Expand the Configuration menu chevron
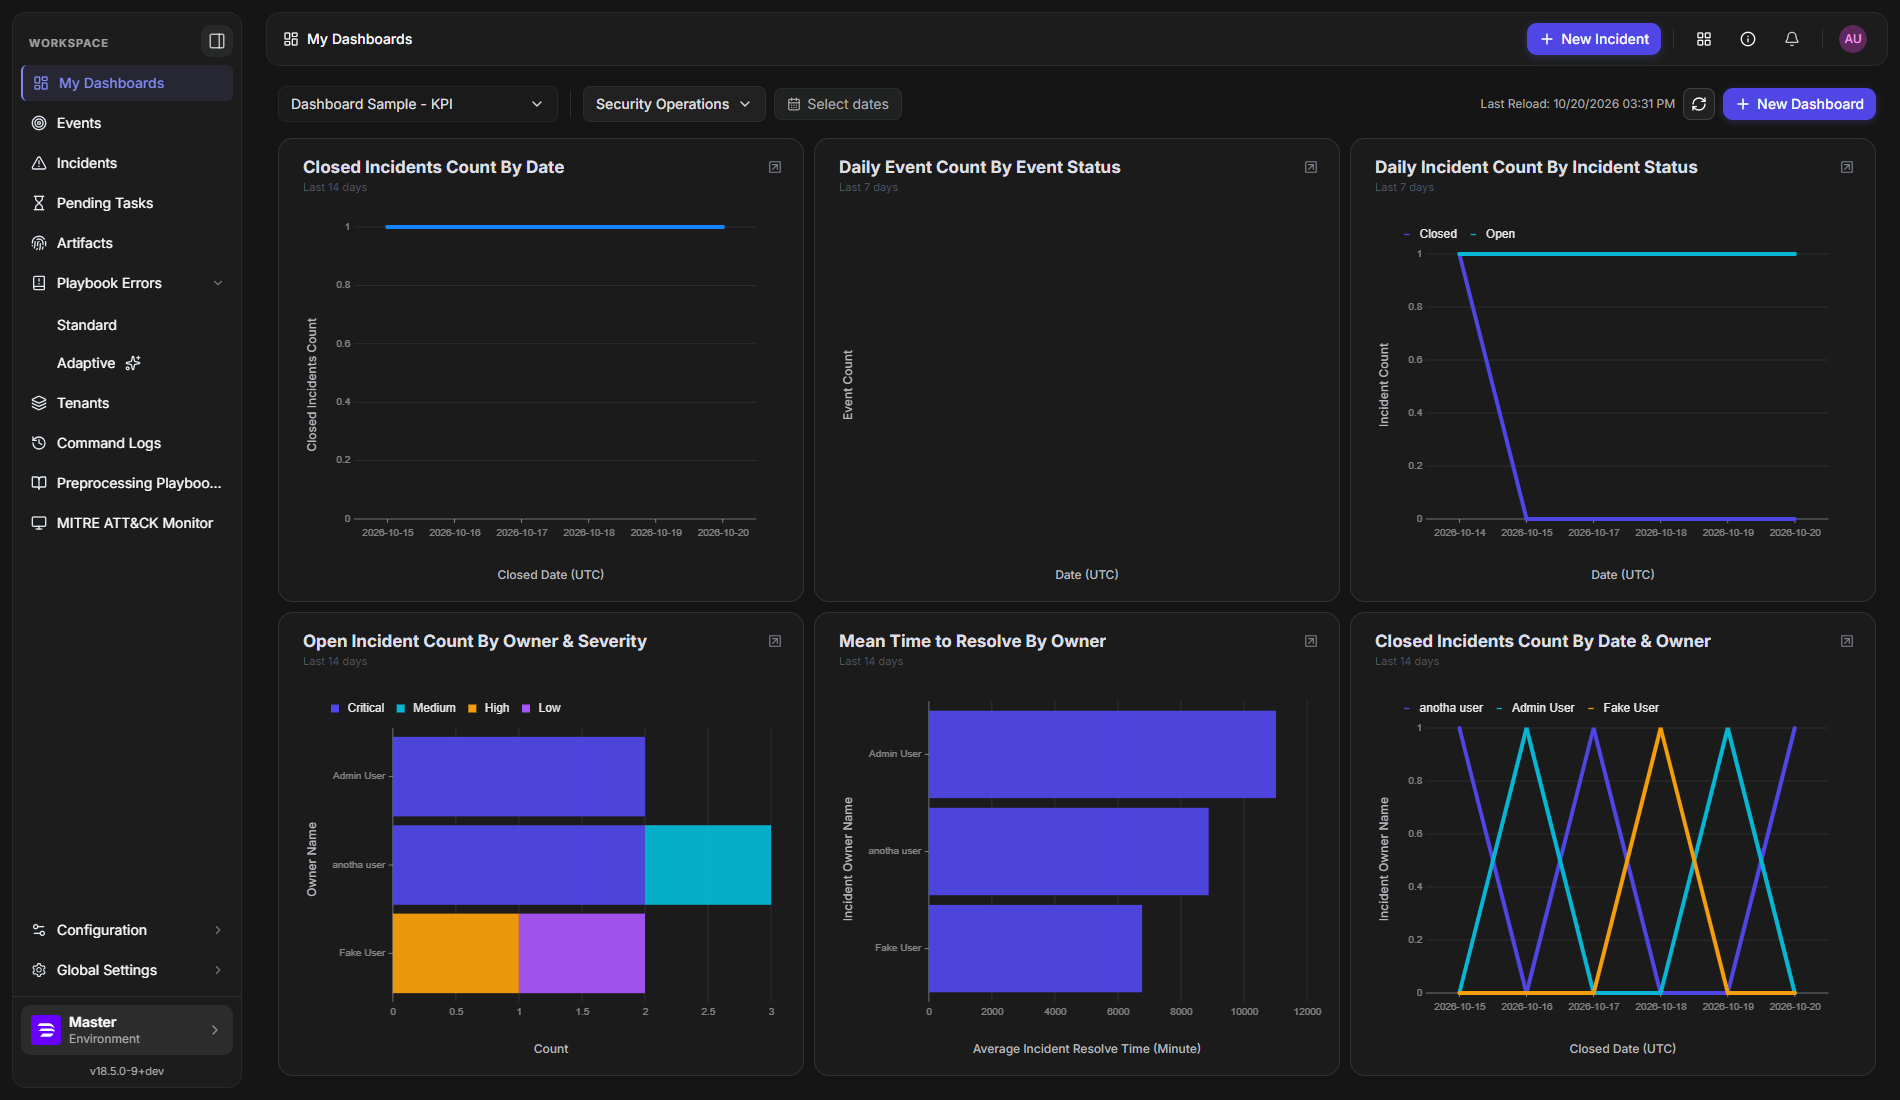The image size is (1900, 1100). coord(218,930)
